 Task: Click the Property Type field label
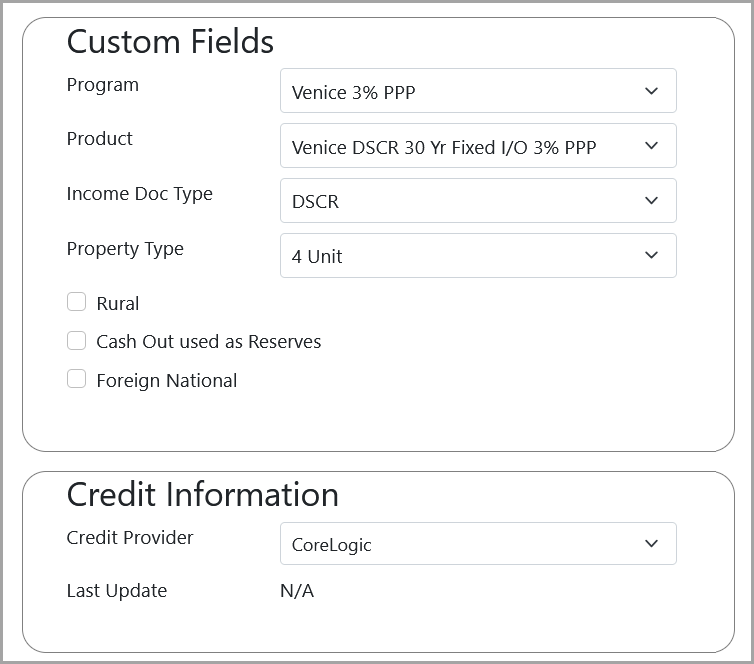tap(125, 249)
